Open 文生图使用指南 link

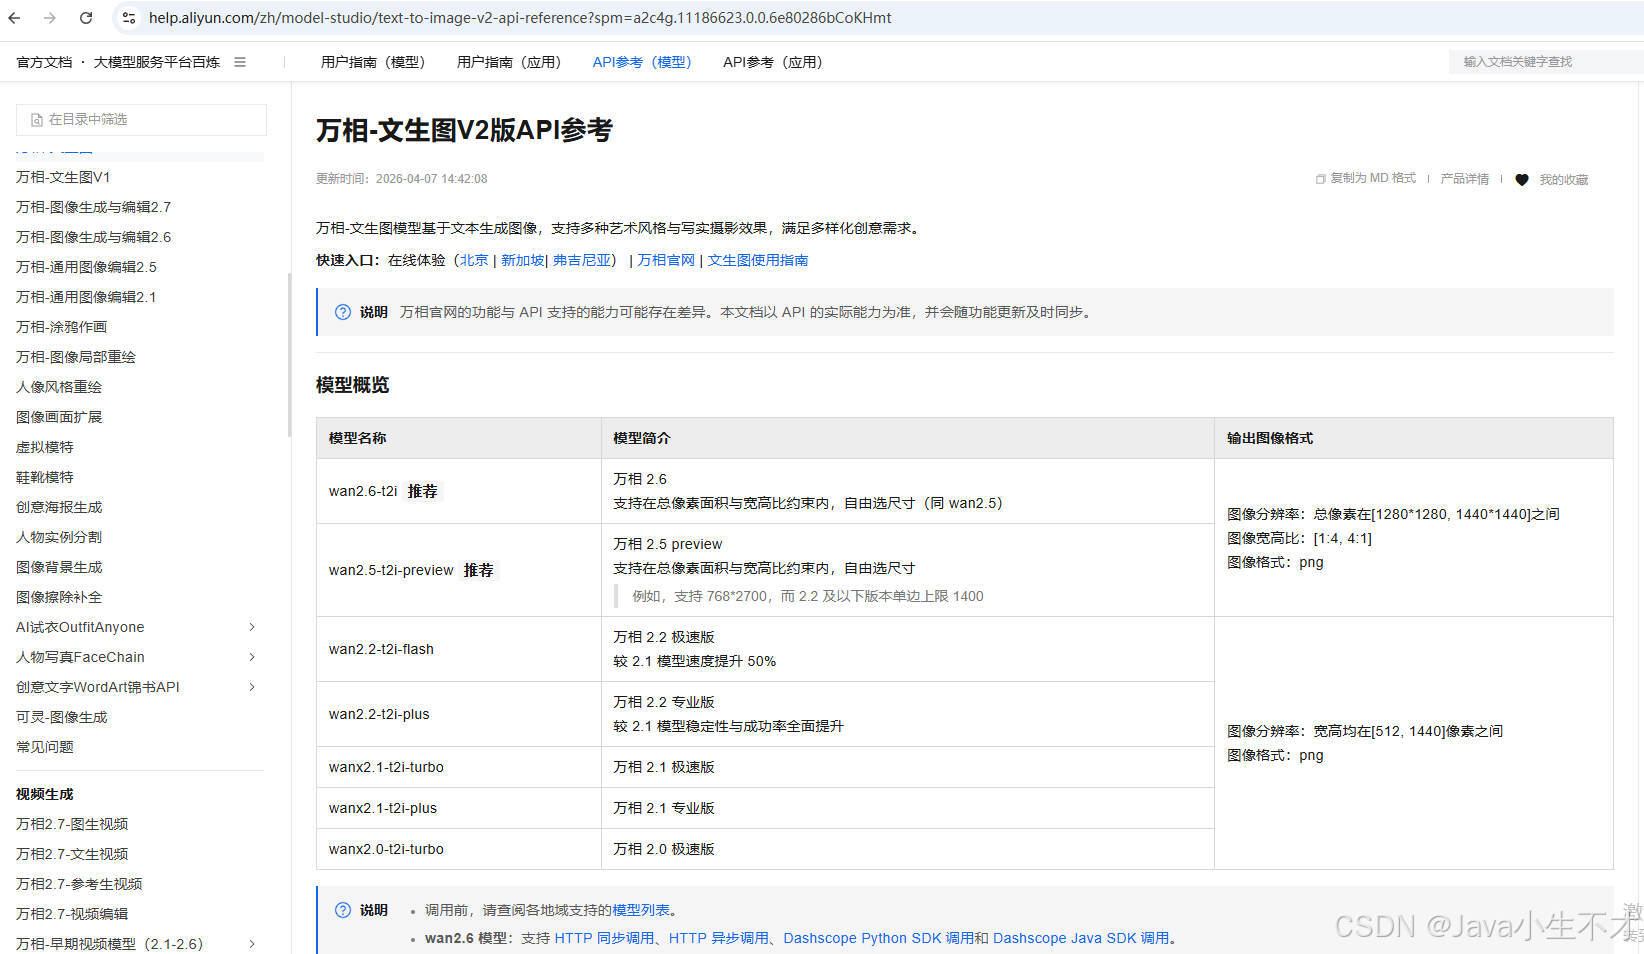(x=758, y=260)
